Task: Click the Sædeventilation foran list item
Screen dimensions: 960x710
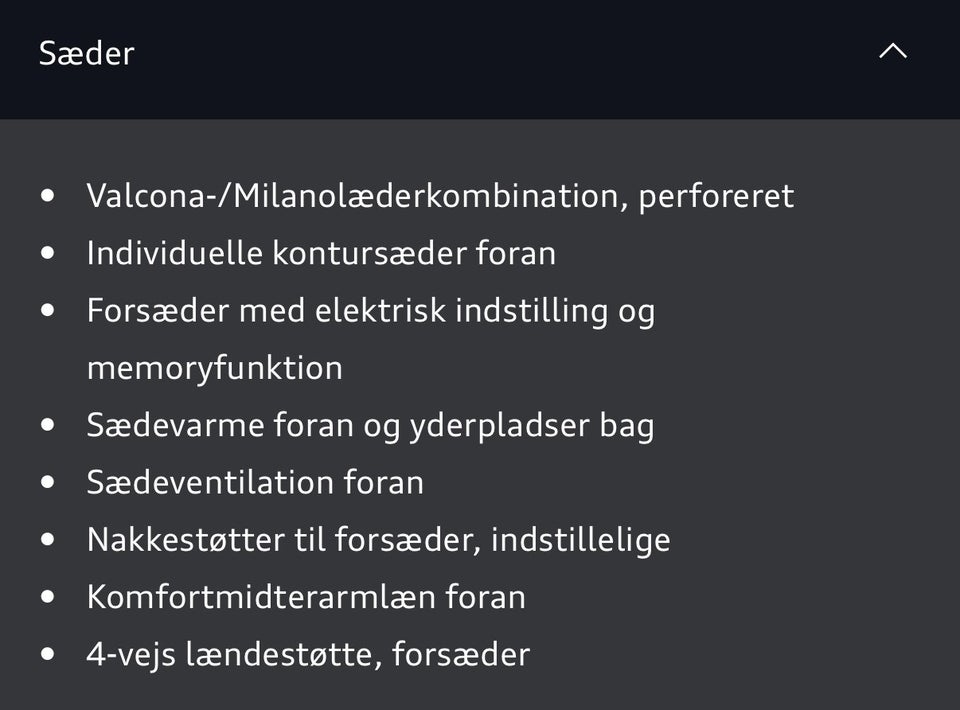Action: 255,483
